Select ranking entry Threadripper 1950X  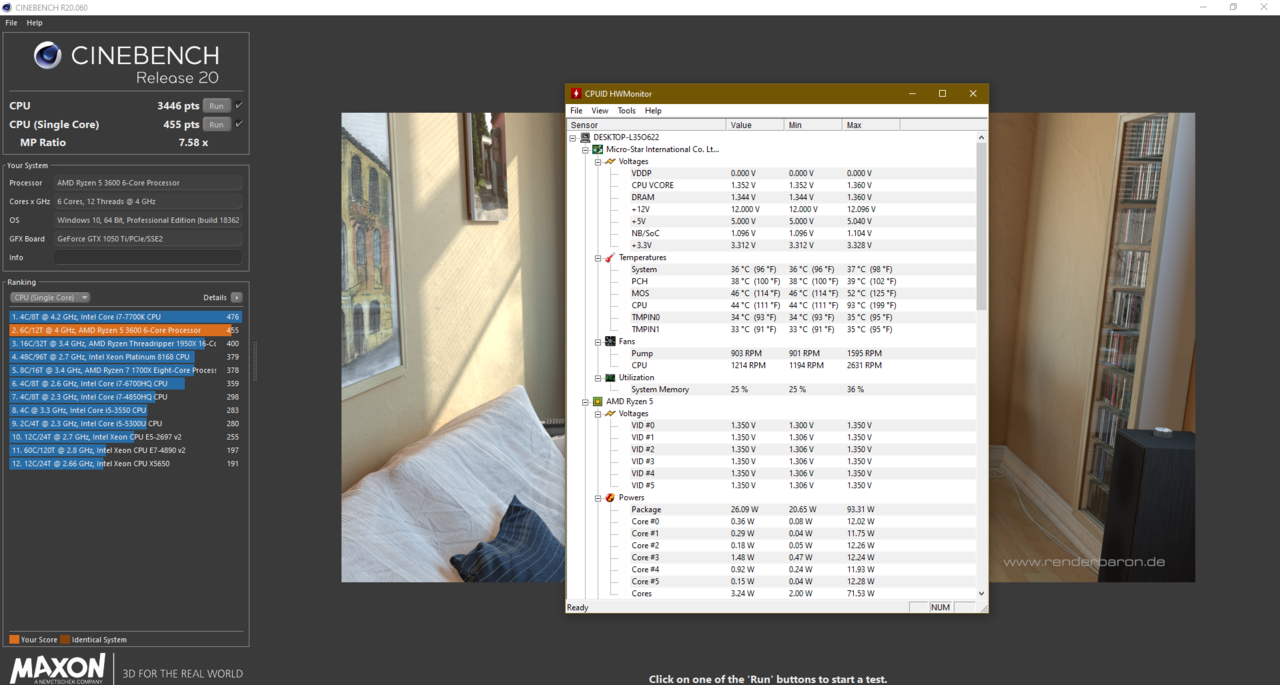pos(125,343)
